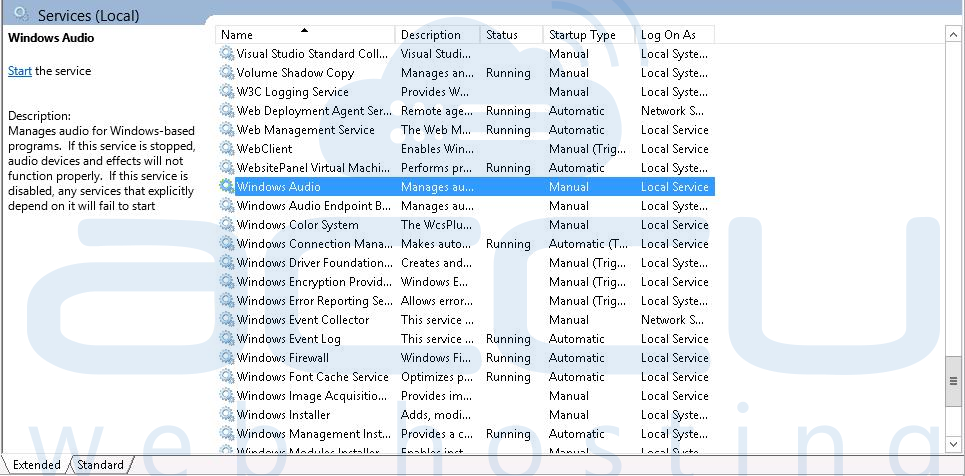The width and height of the screenshot is (965, 476).
Task: Click 'Remote age...' description of Web Deployment Agent
Action: 437,111
